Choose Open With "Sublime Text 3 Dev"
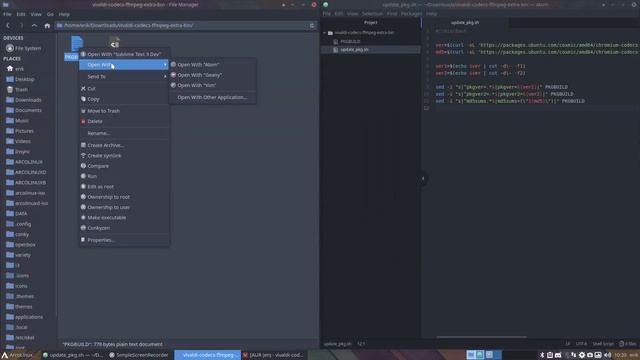The width and height of the screenshot is (640, 360). (x=124, y=54)
